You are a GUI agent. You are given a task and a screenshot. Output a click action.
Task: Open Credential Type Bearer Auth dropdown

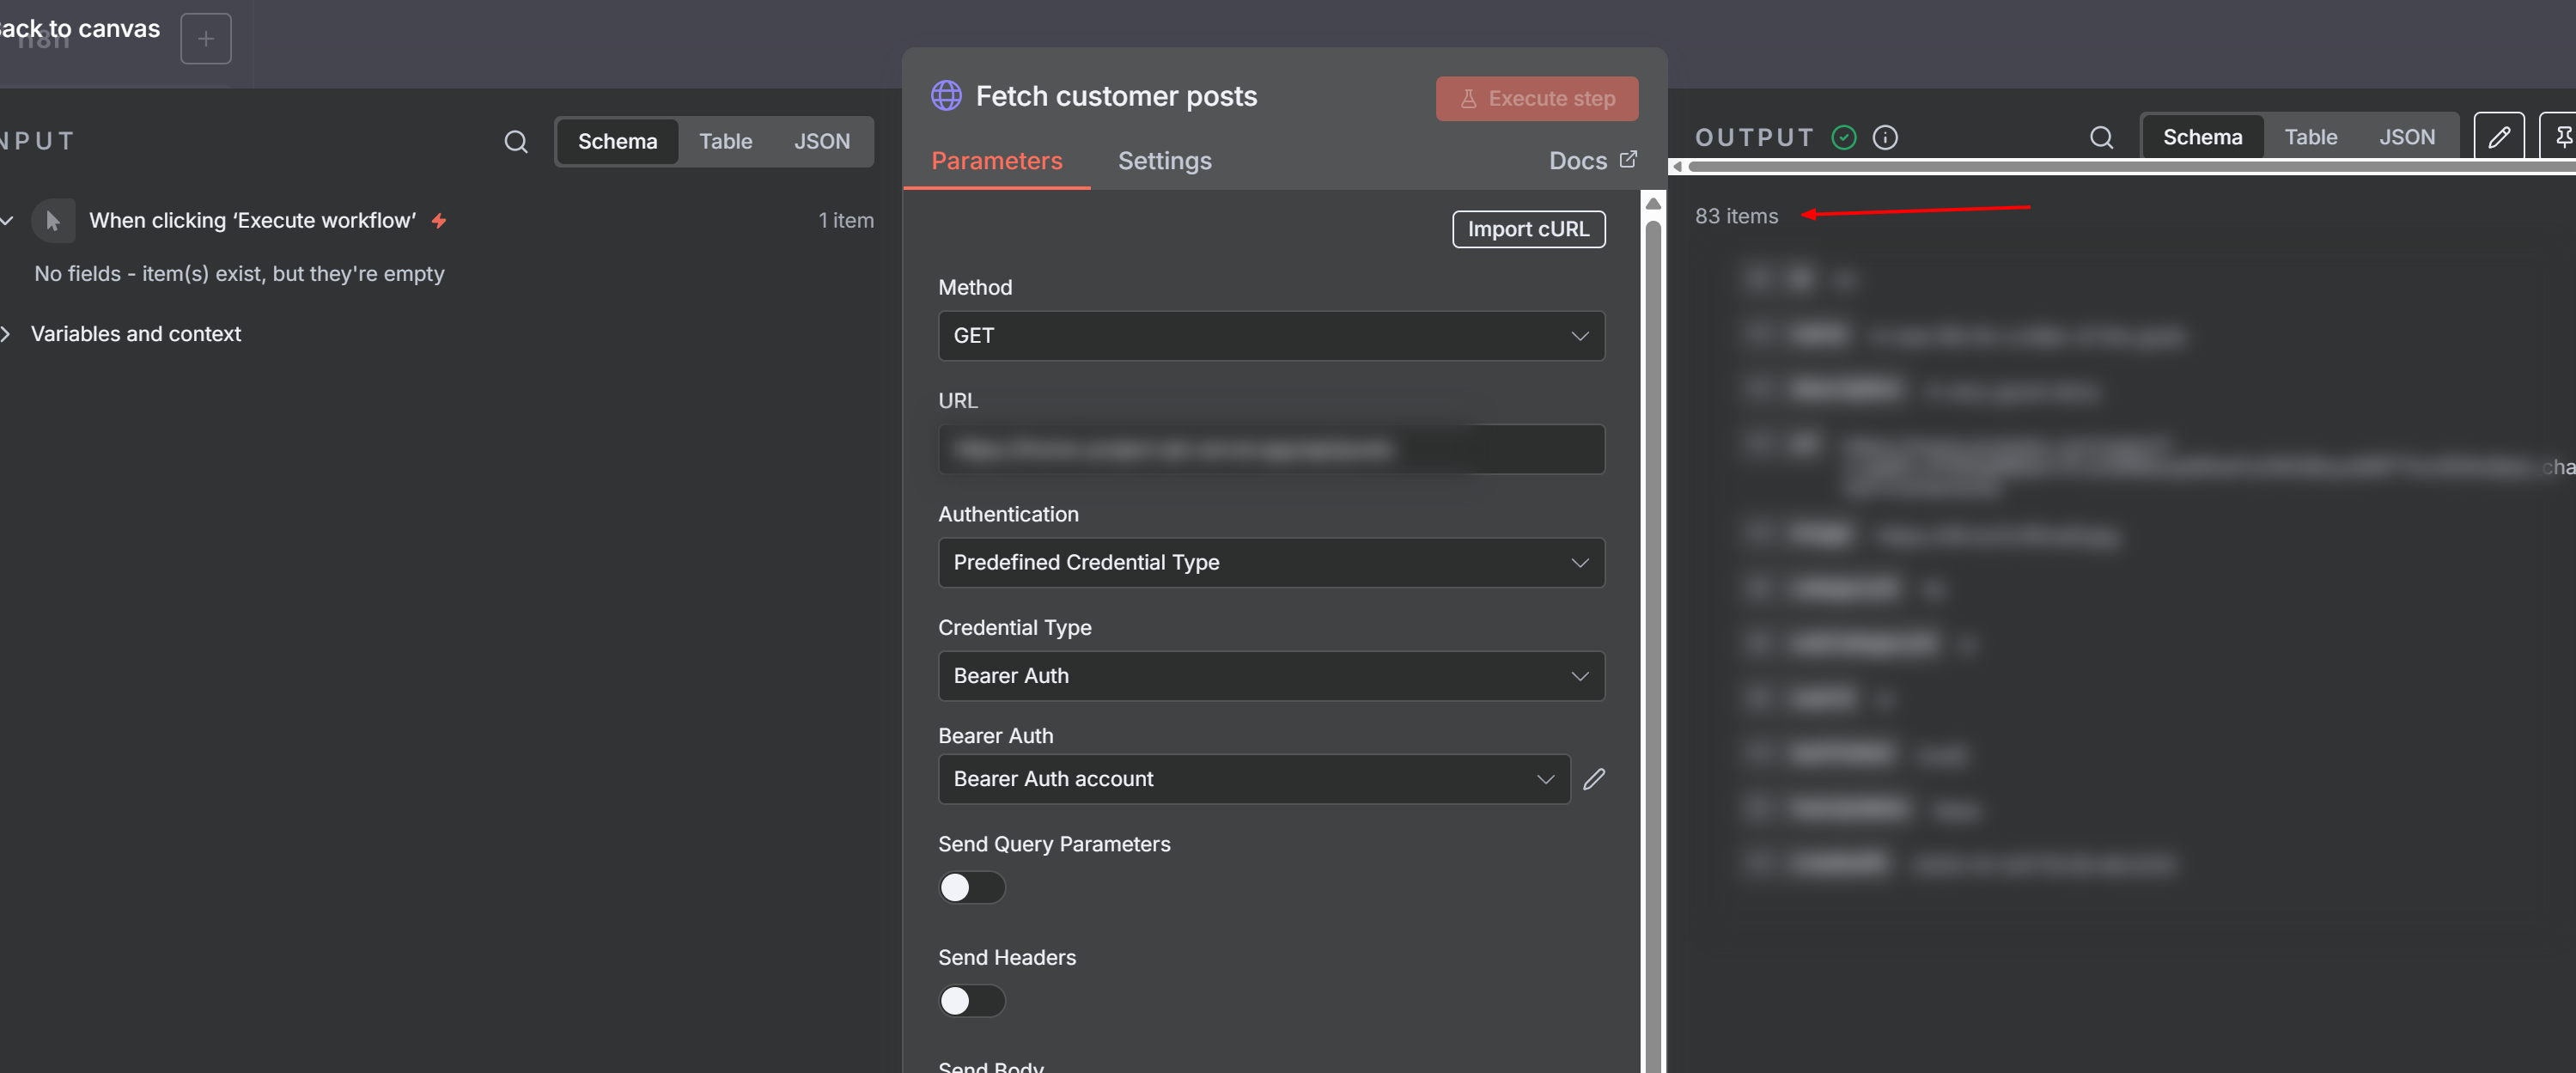[1271, 676]
